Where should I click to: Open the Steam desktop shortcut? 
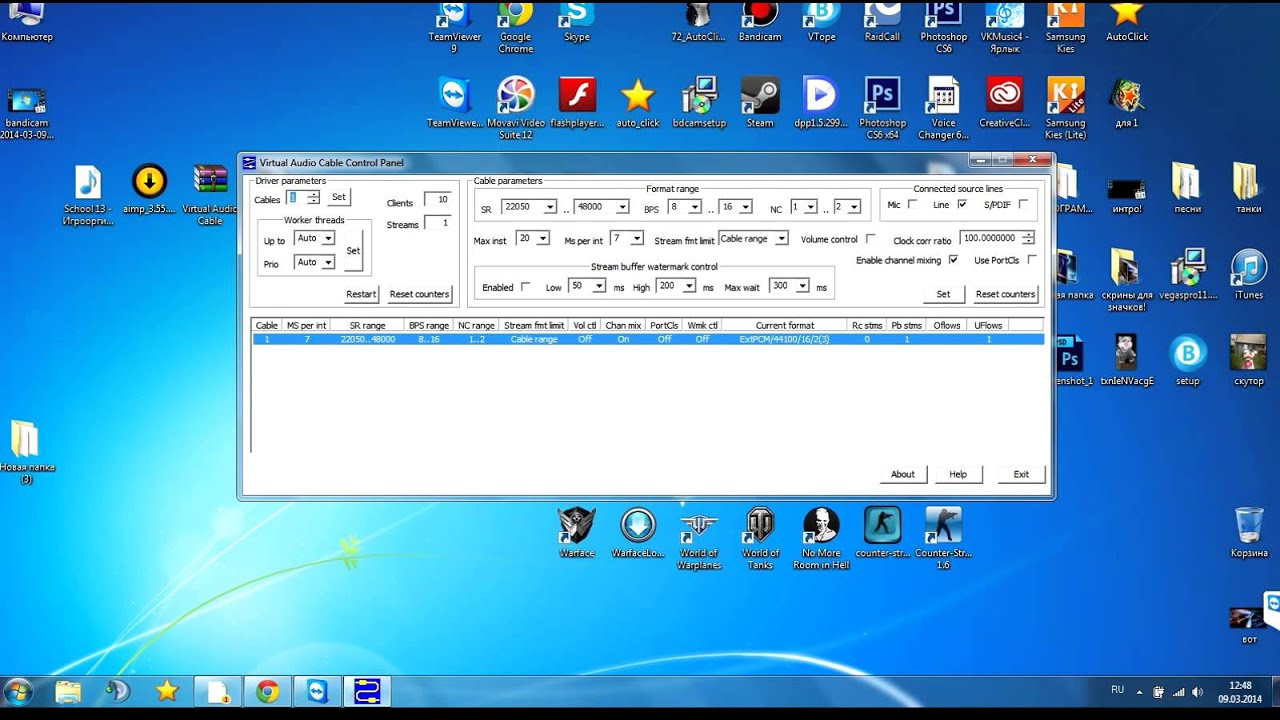click(x=760, y=102)
